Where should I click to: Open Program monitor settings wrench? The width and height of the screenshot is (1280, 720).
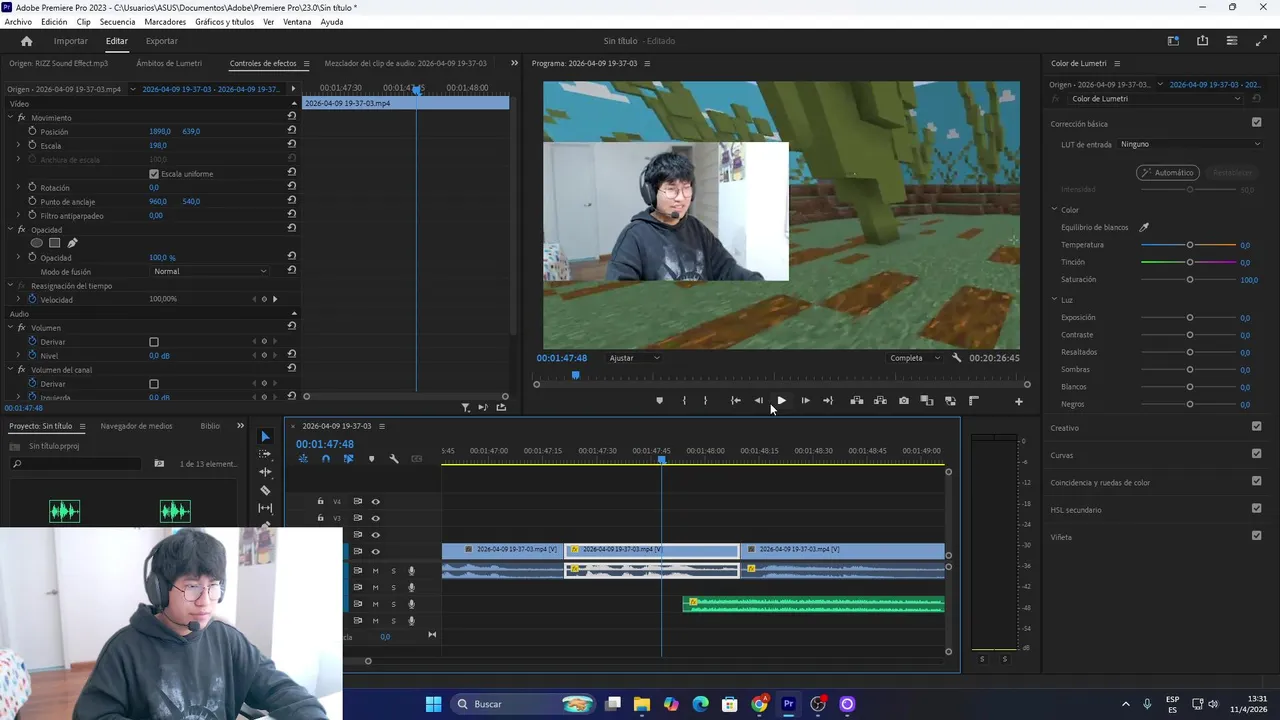[957, 358]
